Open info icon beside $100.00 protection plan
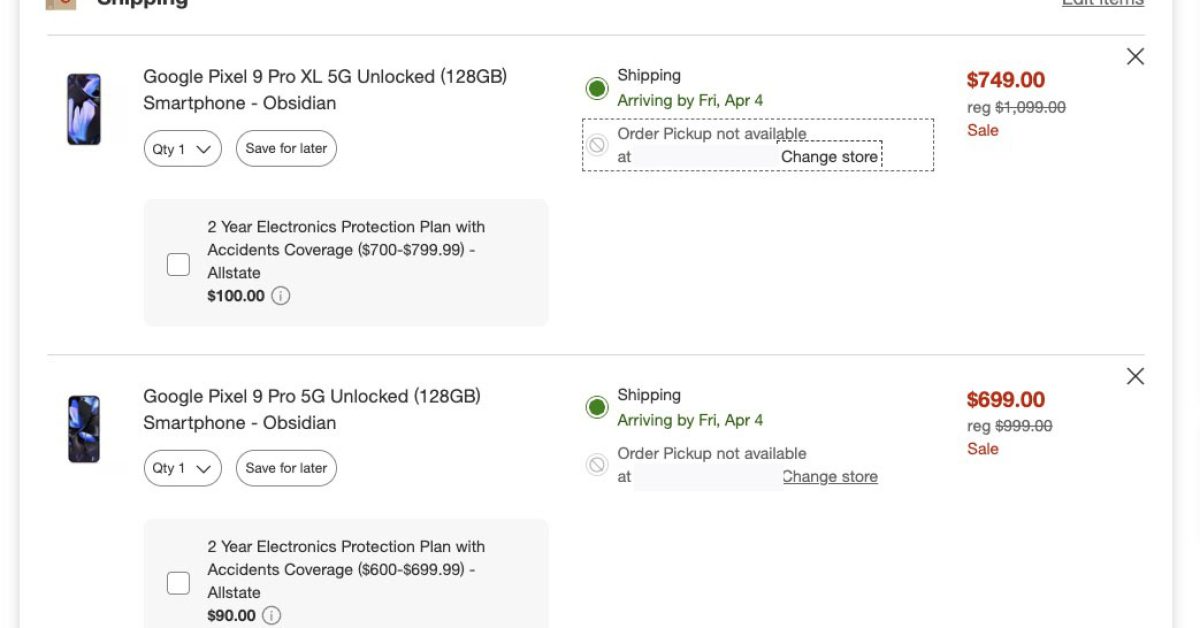 pyautogui.click(x=281, y=296)
